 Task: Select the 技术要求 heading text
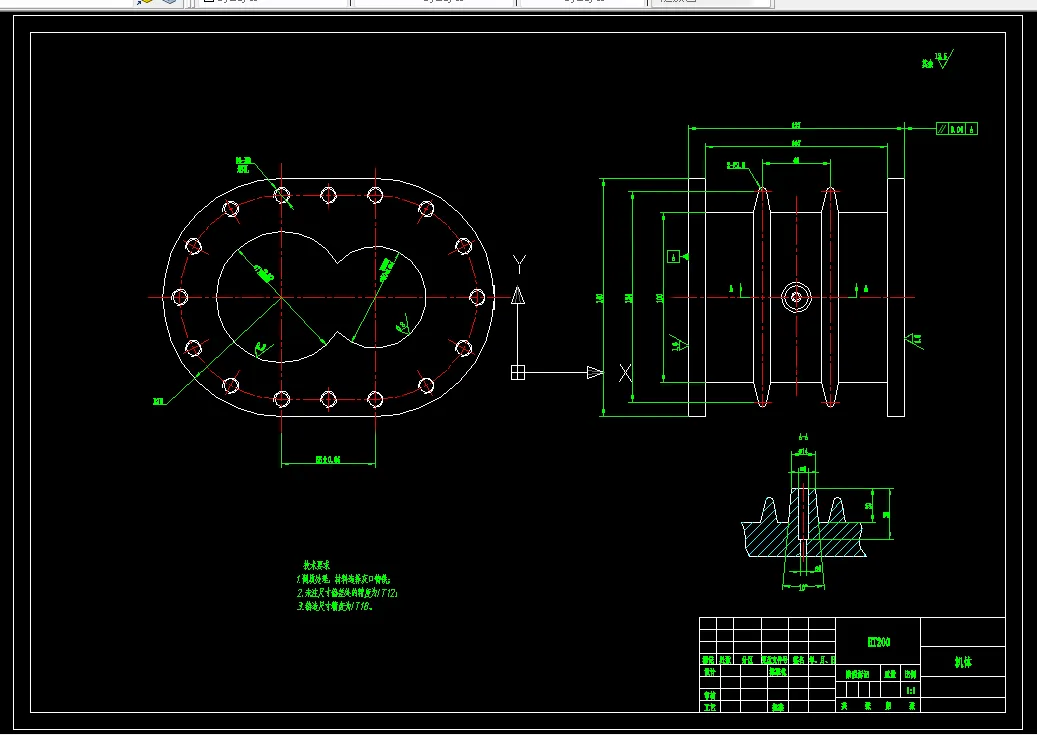tap(316, 565)
